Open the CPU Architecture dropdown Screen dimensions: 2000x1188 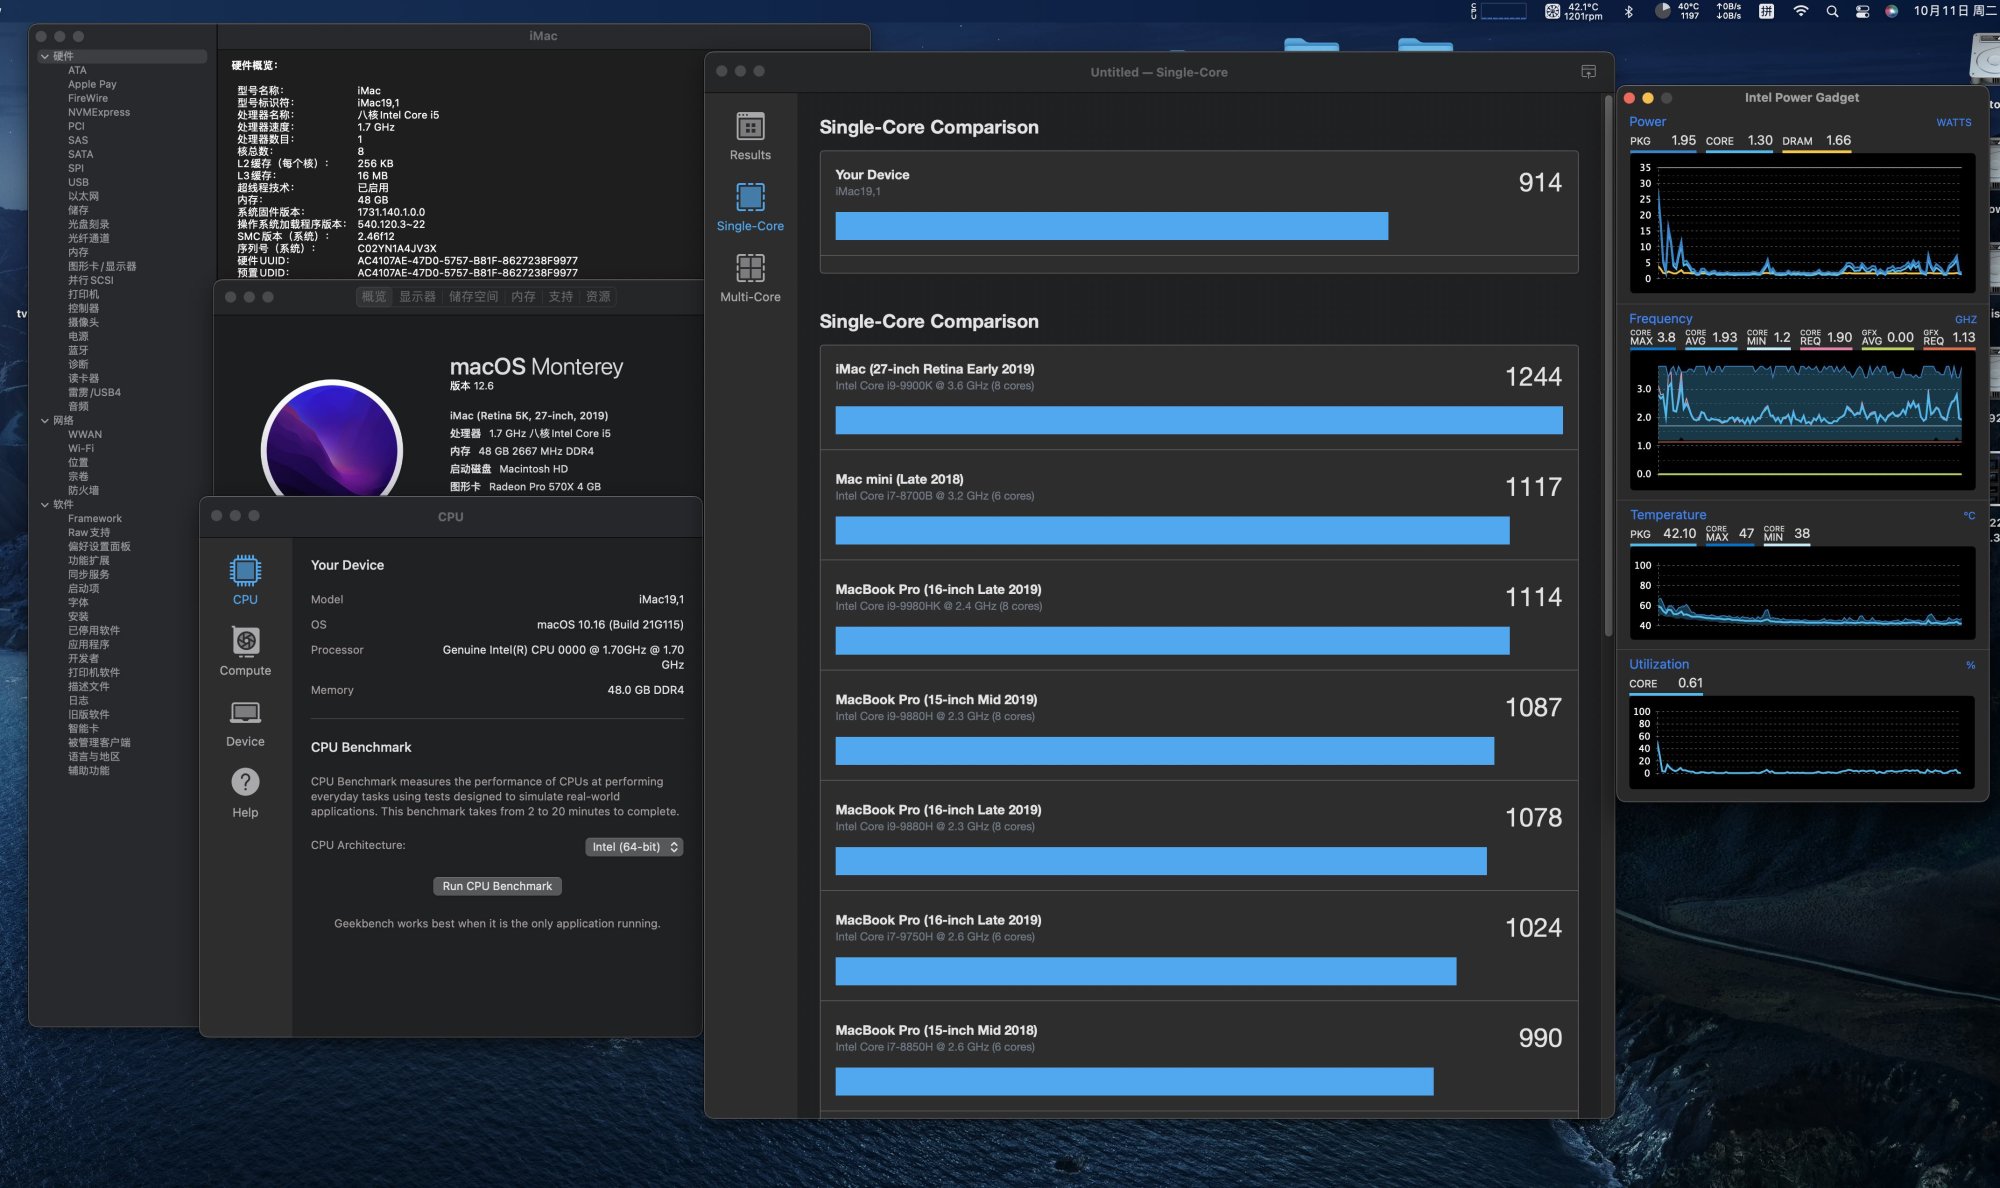pos(634,847)
